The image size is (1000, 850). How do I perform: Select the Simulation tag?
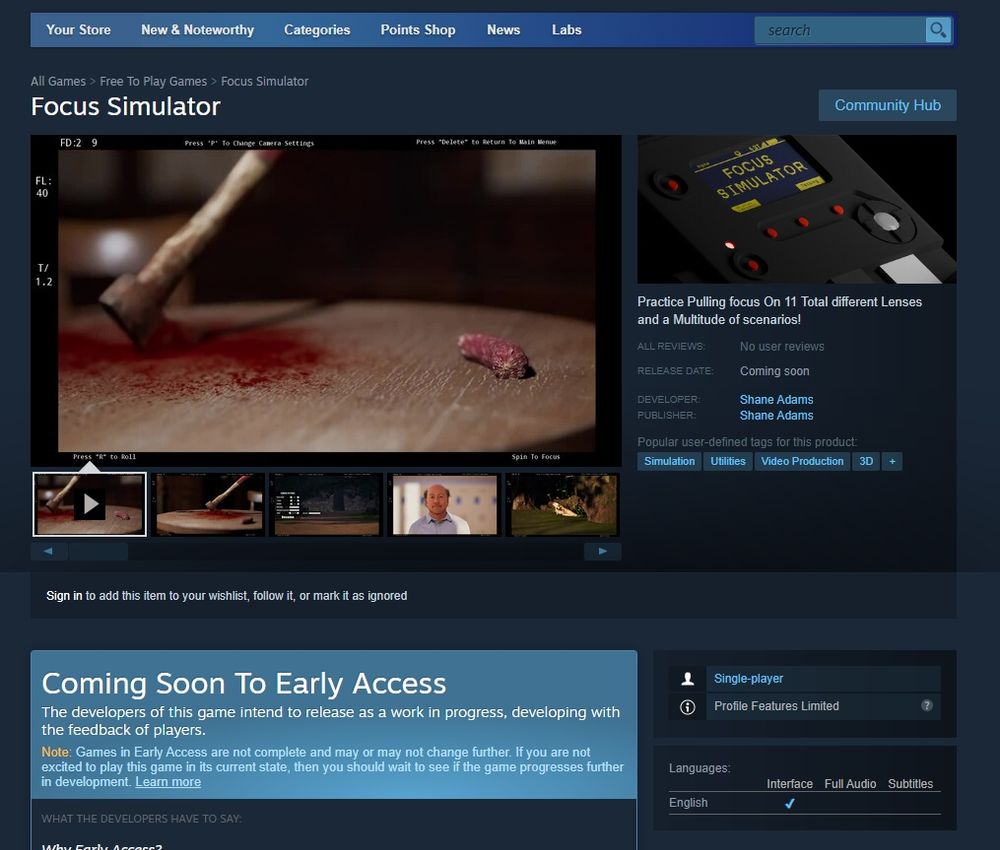(x=669, y=461)
